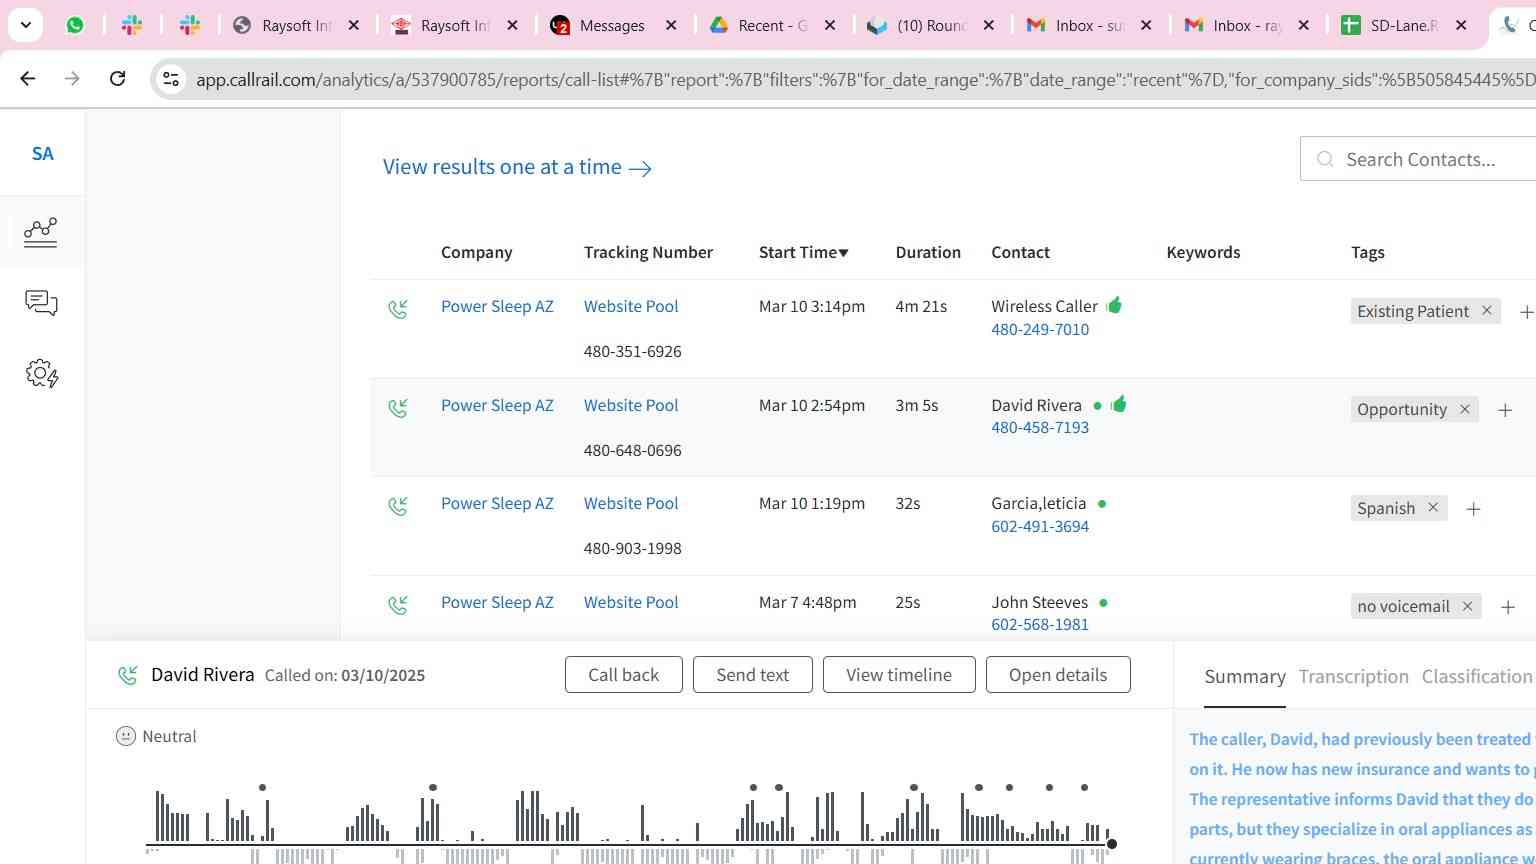Switch to the WhatsApp browser tab

pos(75,25)
